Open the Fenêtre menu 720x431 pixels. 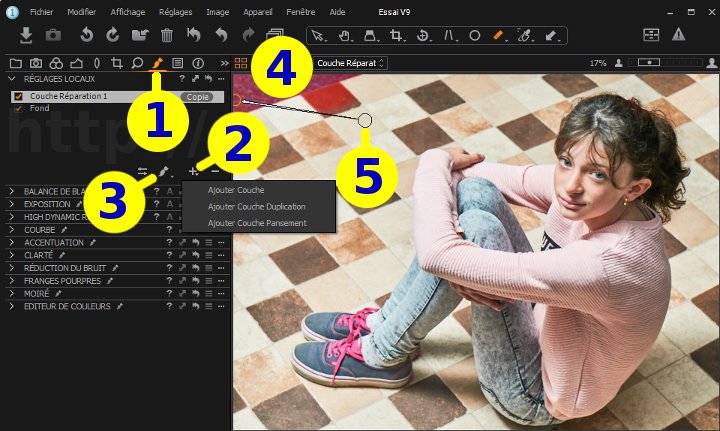coord(301,12)
